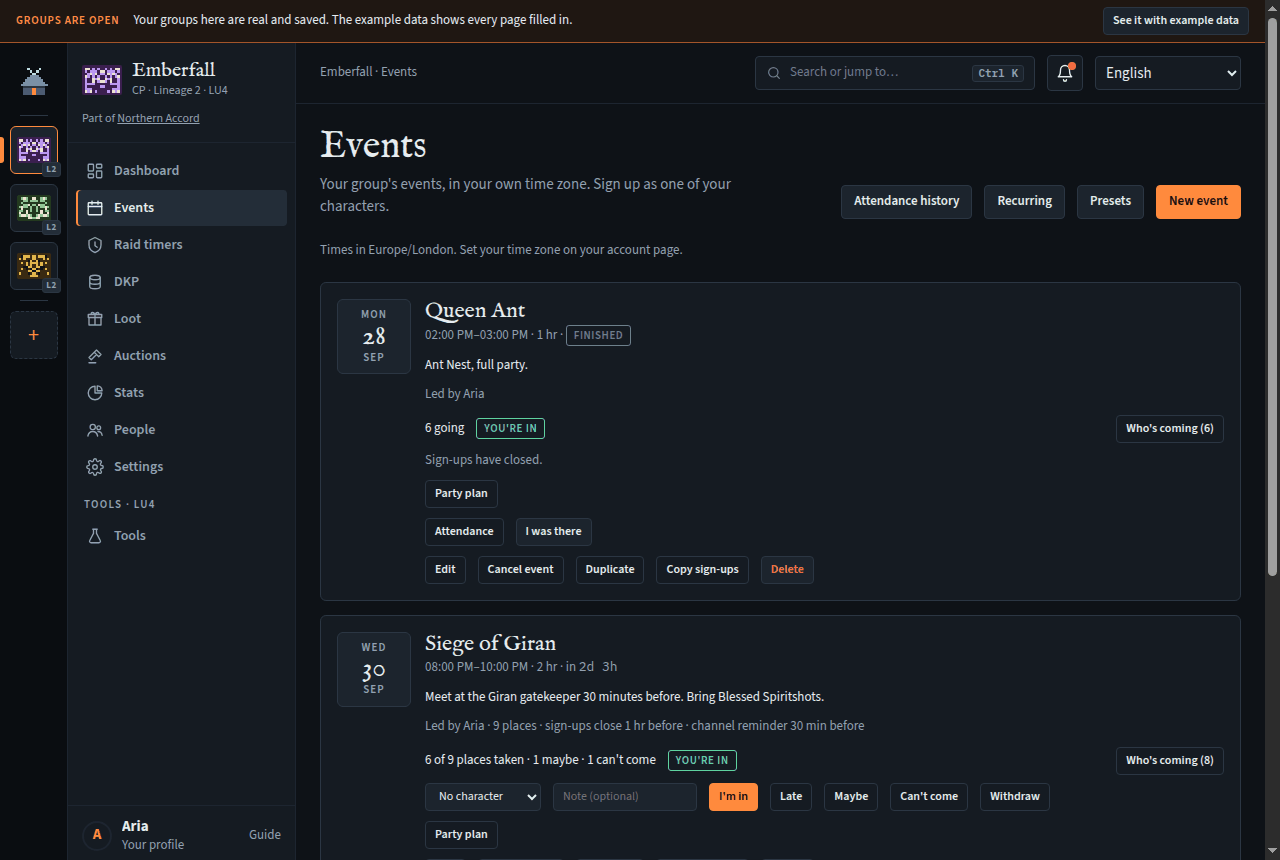The image size is (1280, 860).
Task: Click the DKP database icon
Action: (95, 282)
